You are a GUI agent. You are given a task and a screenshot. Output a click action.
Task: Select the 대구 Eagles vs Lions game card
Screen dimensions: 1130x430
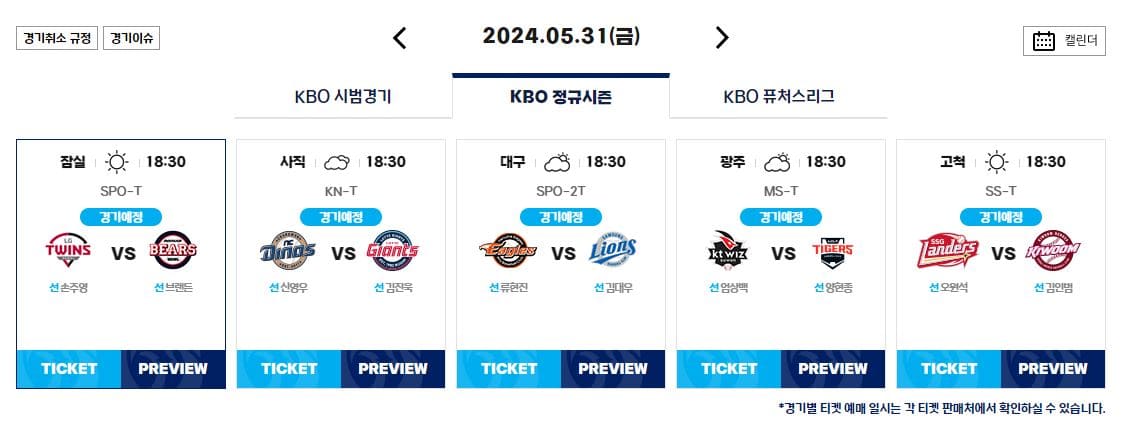click(x=561, y=264)
